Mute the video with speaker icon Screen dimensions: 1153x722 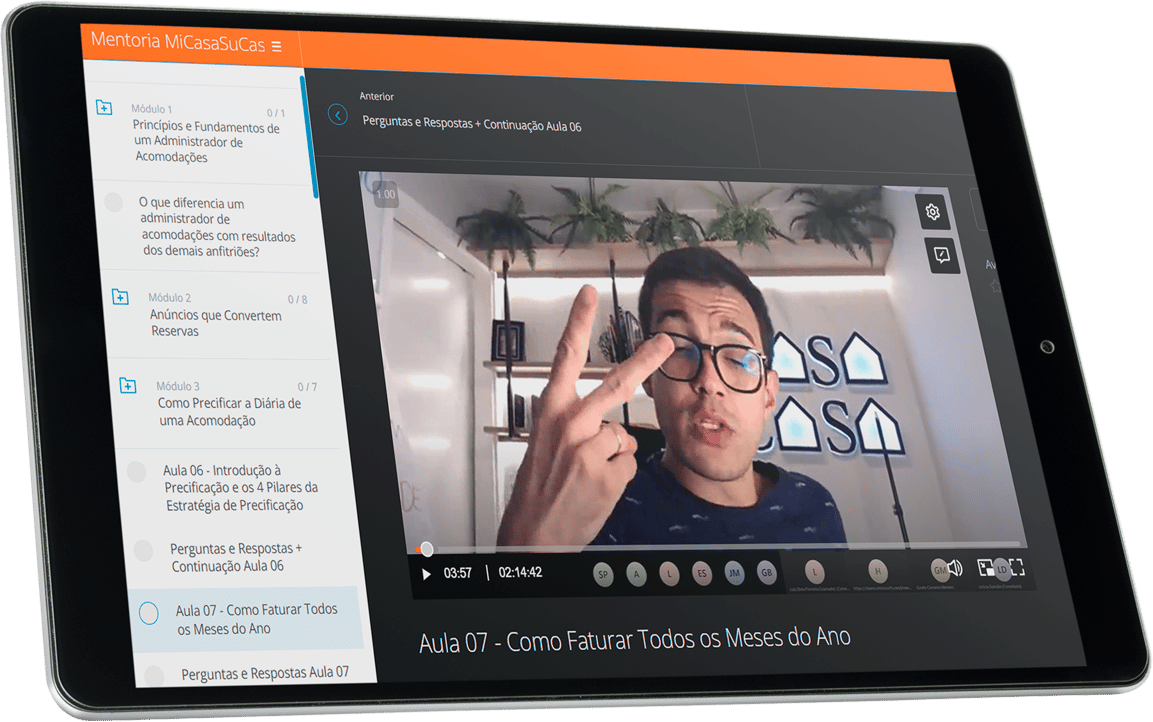955,568
